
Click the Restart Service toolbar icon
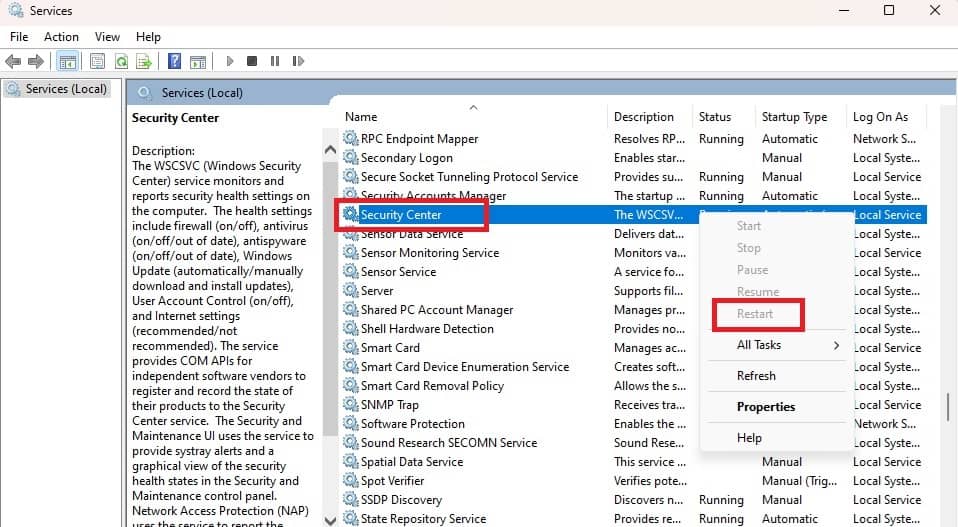pos(298,61)
